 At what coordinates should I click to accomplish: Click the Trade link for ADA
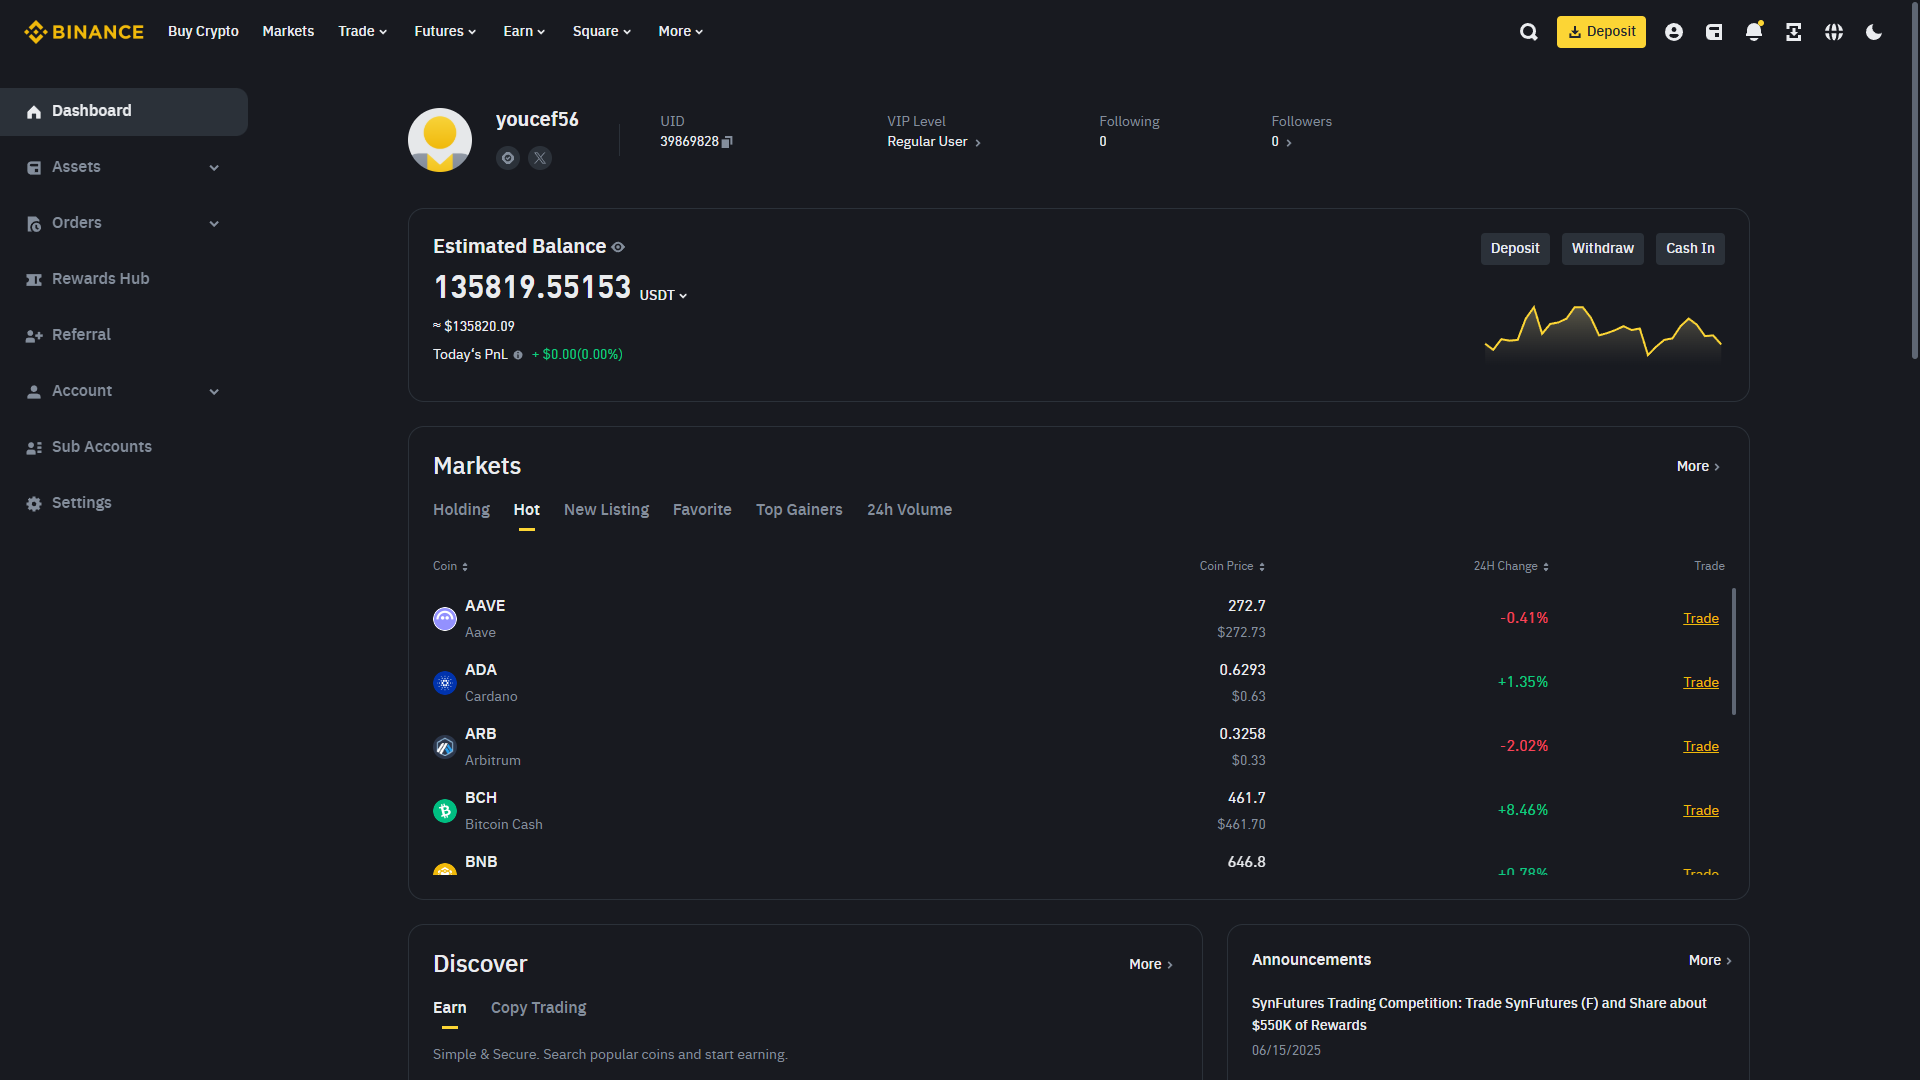(x=1700, y=682)
